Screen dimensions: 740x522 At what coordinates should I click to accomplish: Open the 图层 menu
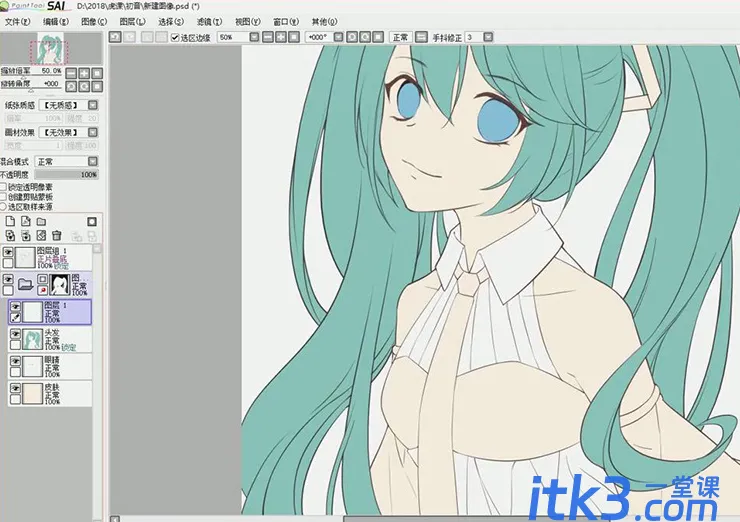pyautogui.click(x=132, y=22)
